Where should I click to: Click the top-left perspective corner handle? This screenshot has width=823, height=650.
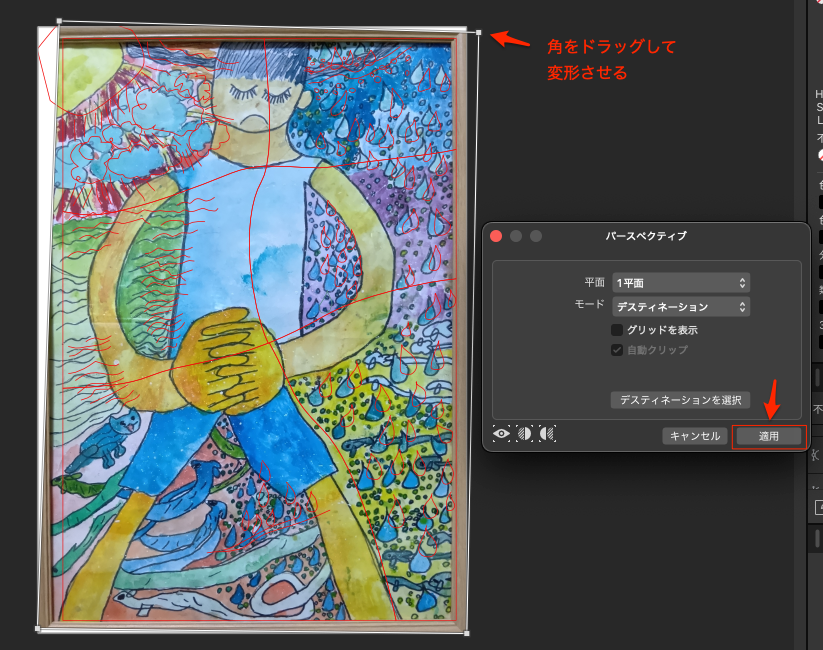coord(60,20)
